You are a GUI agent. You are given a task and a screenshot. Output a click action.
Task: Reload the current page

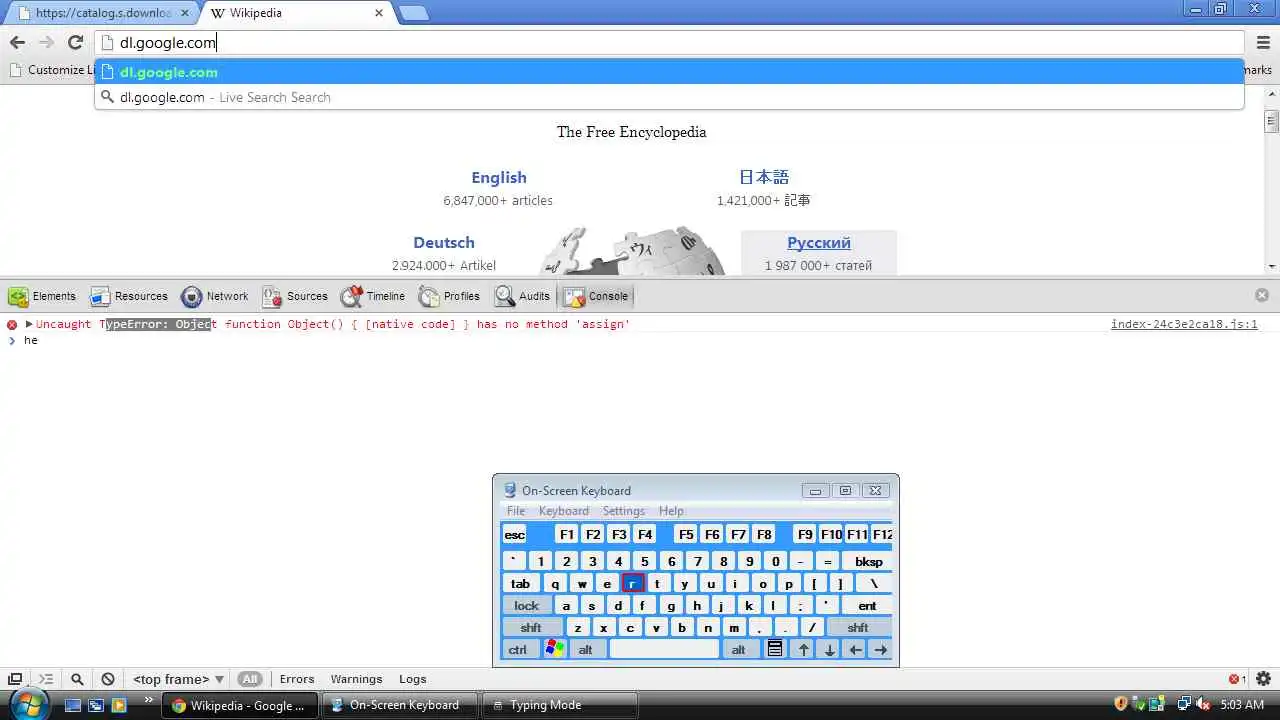pos(75,42)
